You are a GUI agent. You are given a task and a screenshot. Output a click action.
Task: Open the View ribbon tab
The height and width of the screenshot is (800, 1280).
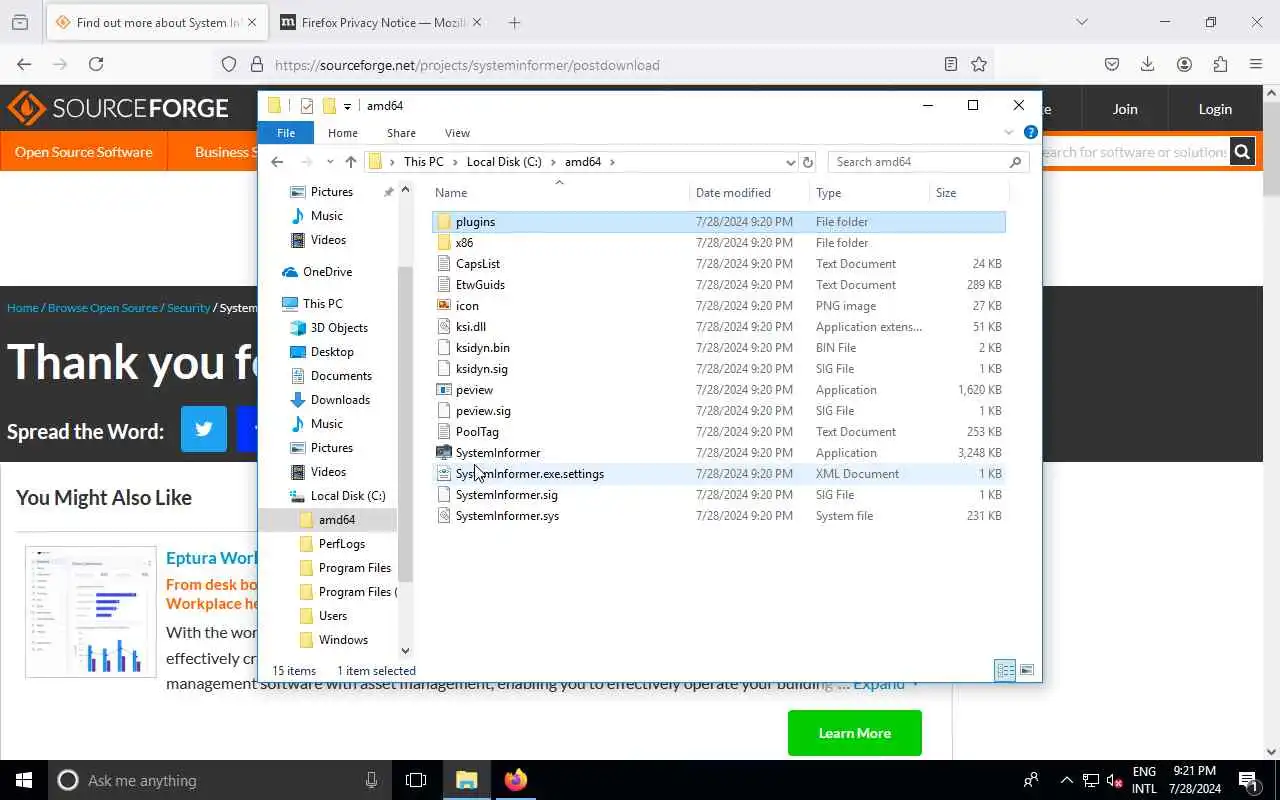point(457,133)
